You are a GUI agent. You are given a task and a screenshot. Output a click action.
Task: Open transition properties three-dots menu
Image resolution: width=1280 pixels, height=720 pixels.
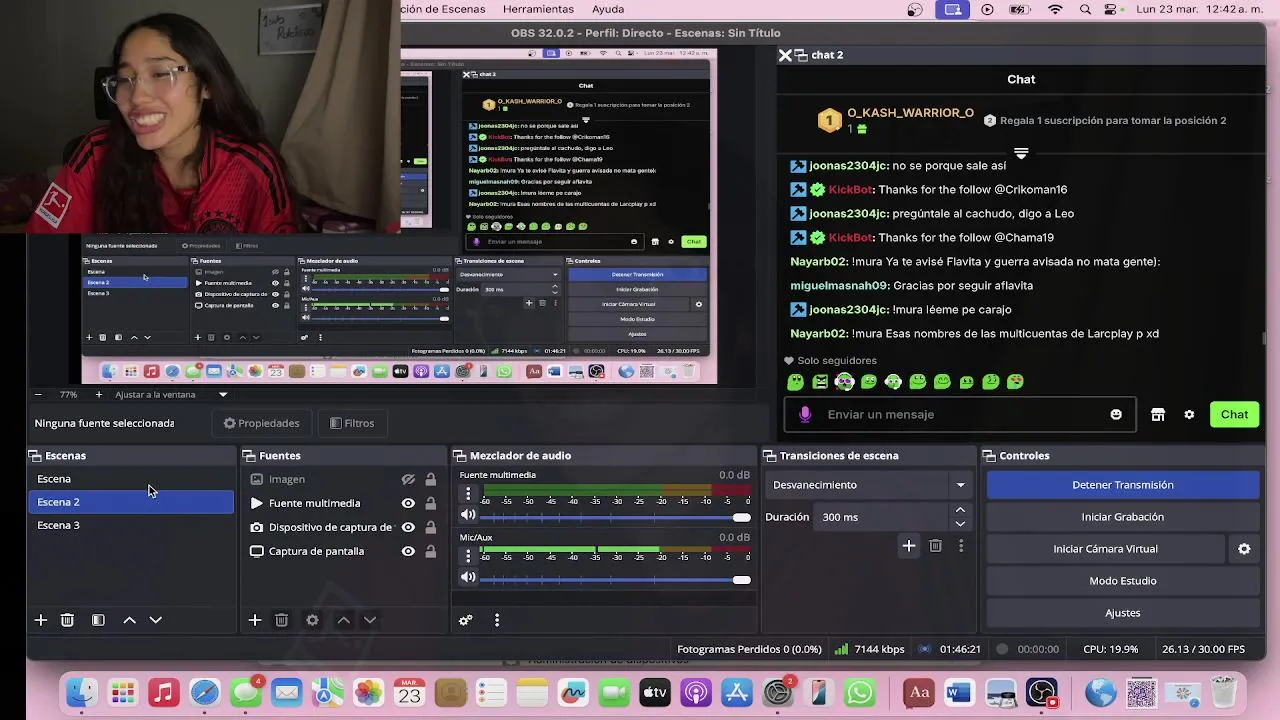click(x=961, y=546)
